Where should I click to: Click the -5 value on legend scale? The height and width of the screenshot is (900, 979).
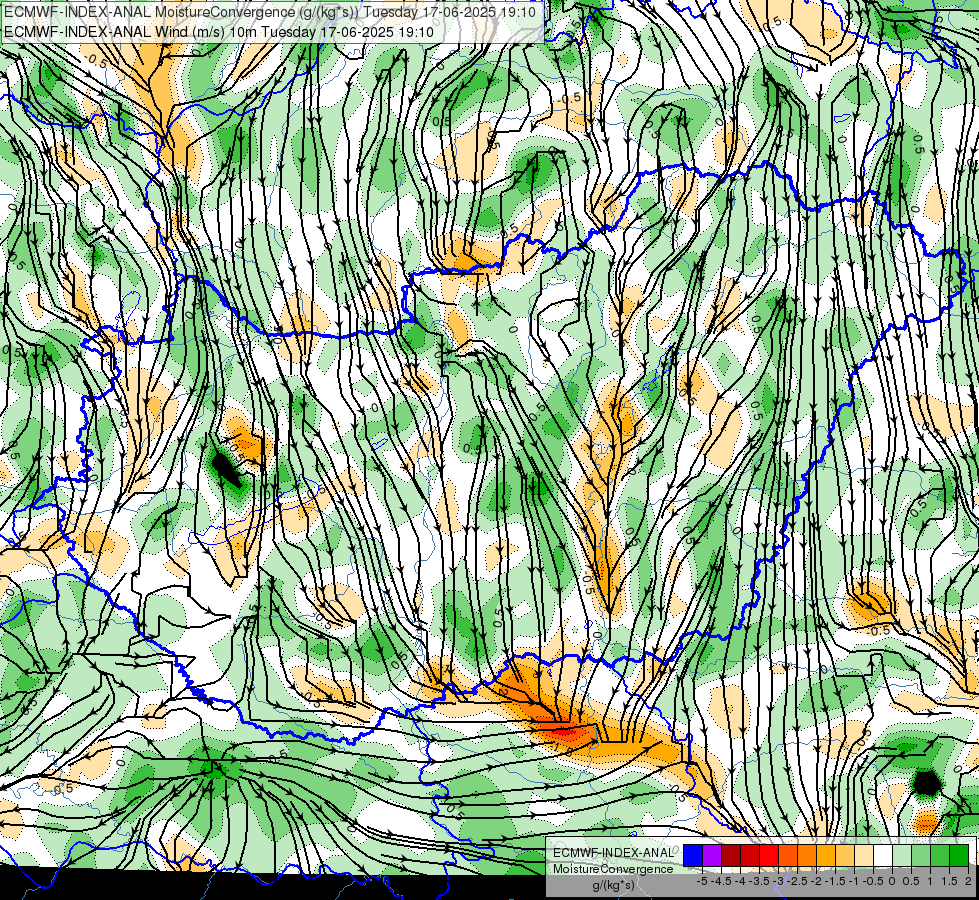702,881
